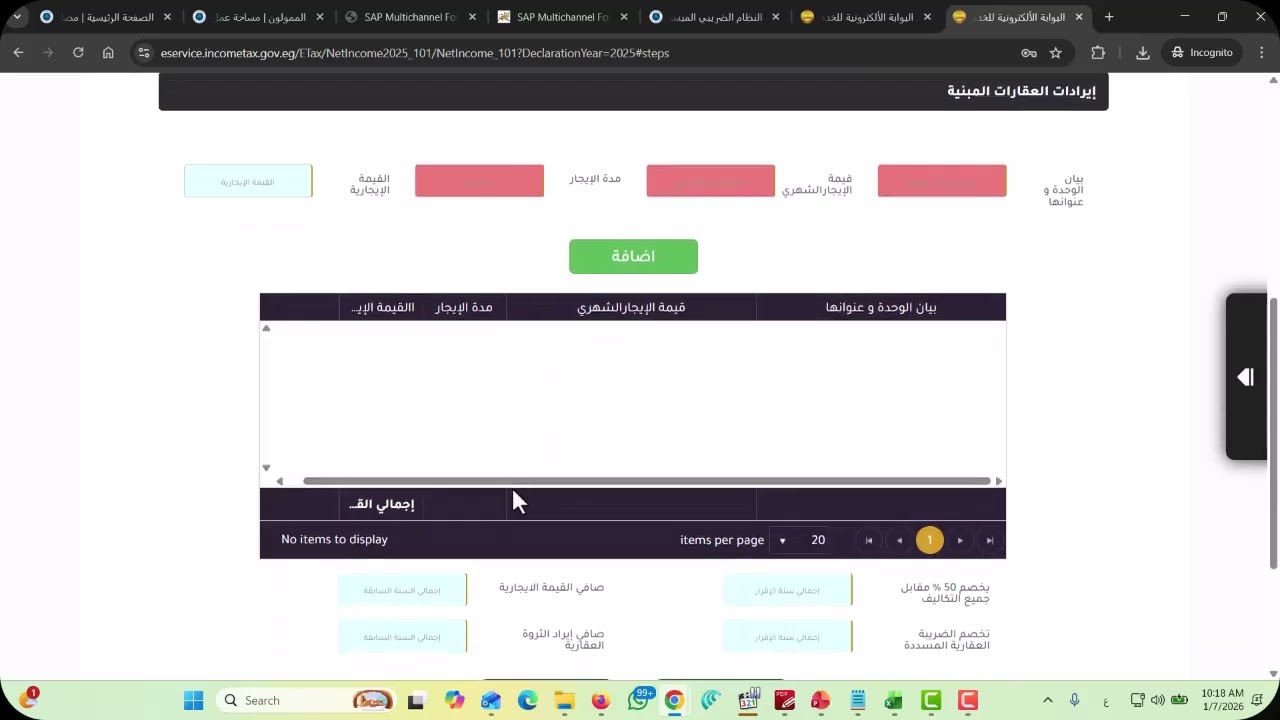The image size is (1280, 720).
Task: Click the تخصم الضريبة العقارية المسددة field
Action: pyautogui.click(x=787, y=637)
